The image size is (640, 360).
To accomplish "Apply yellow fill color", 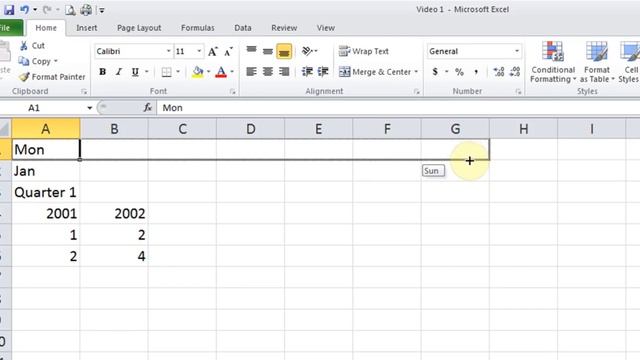I will [x=198, y=72].
